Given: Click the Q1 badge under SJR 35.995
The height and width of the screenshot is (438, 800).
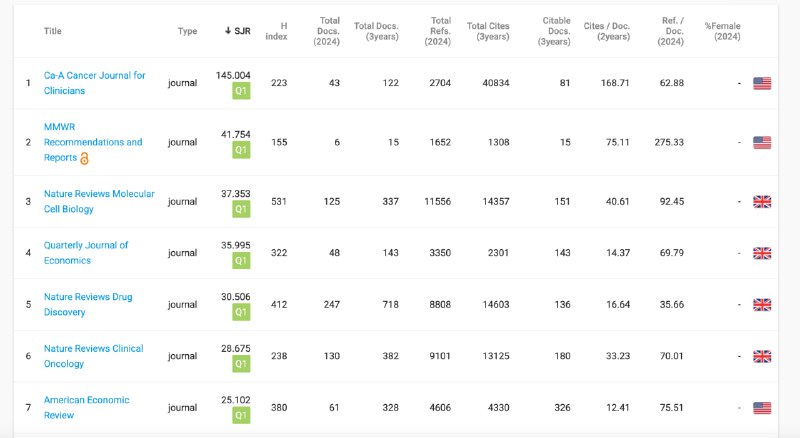Looking at the screenshot, I should tap(241, 261).
